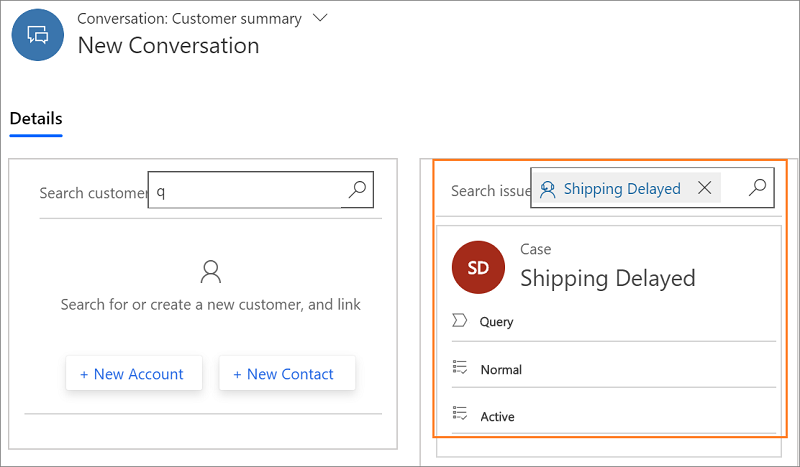The width and height of the screenshot is (800, 467).
Task: Click the blue conversation chat icon
Action: coord(38,35)
